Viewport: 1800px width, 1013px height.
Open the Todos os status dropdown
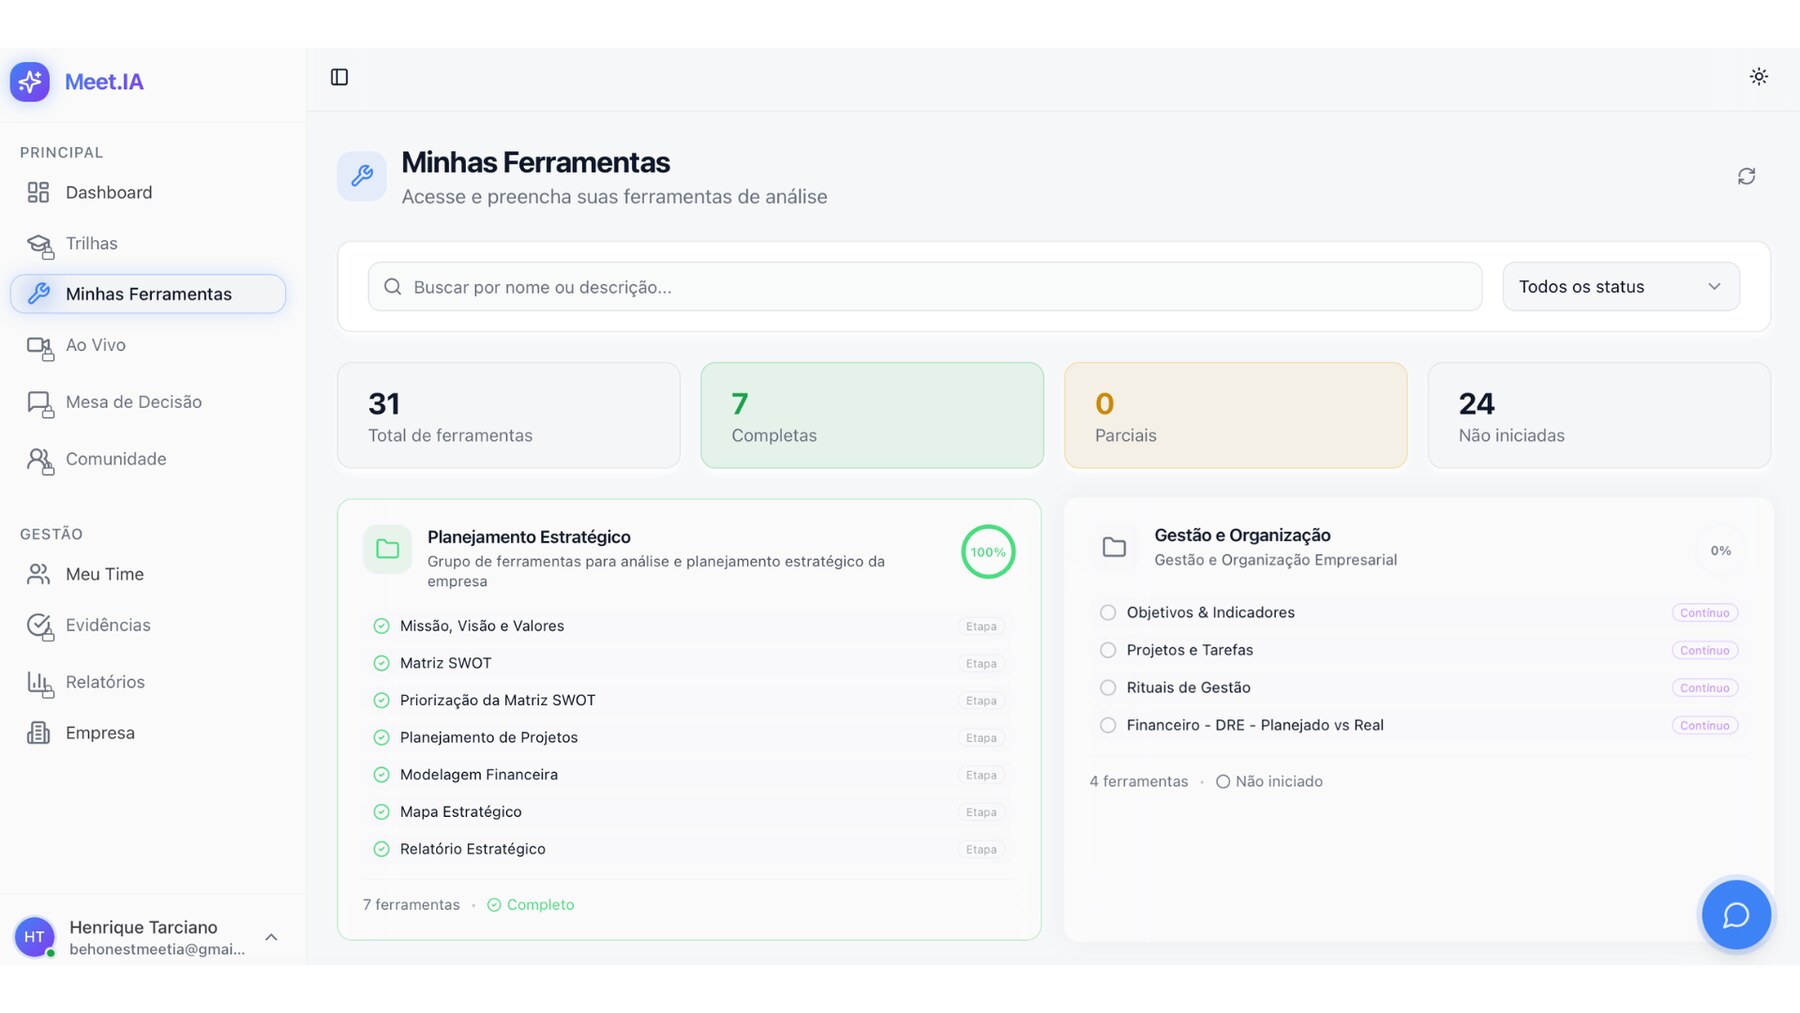point(1620,287)
